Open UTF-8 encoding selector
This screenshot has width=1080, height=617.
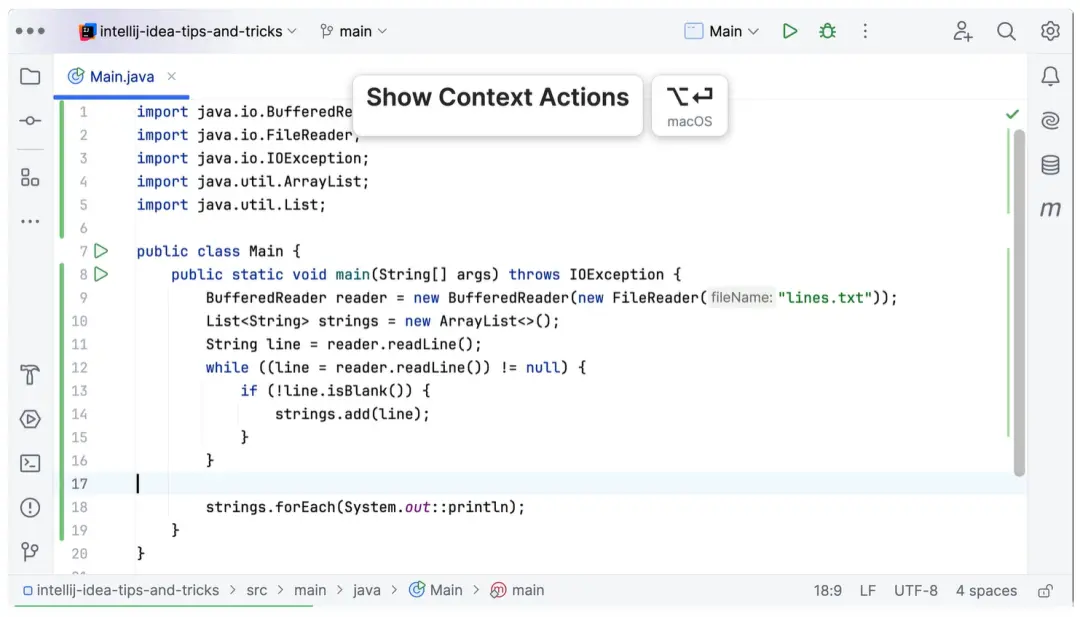[915, 591]
